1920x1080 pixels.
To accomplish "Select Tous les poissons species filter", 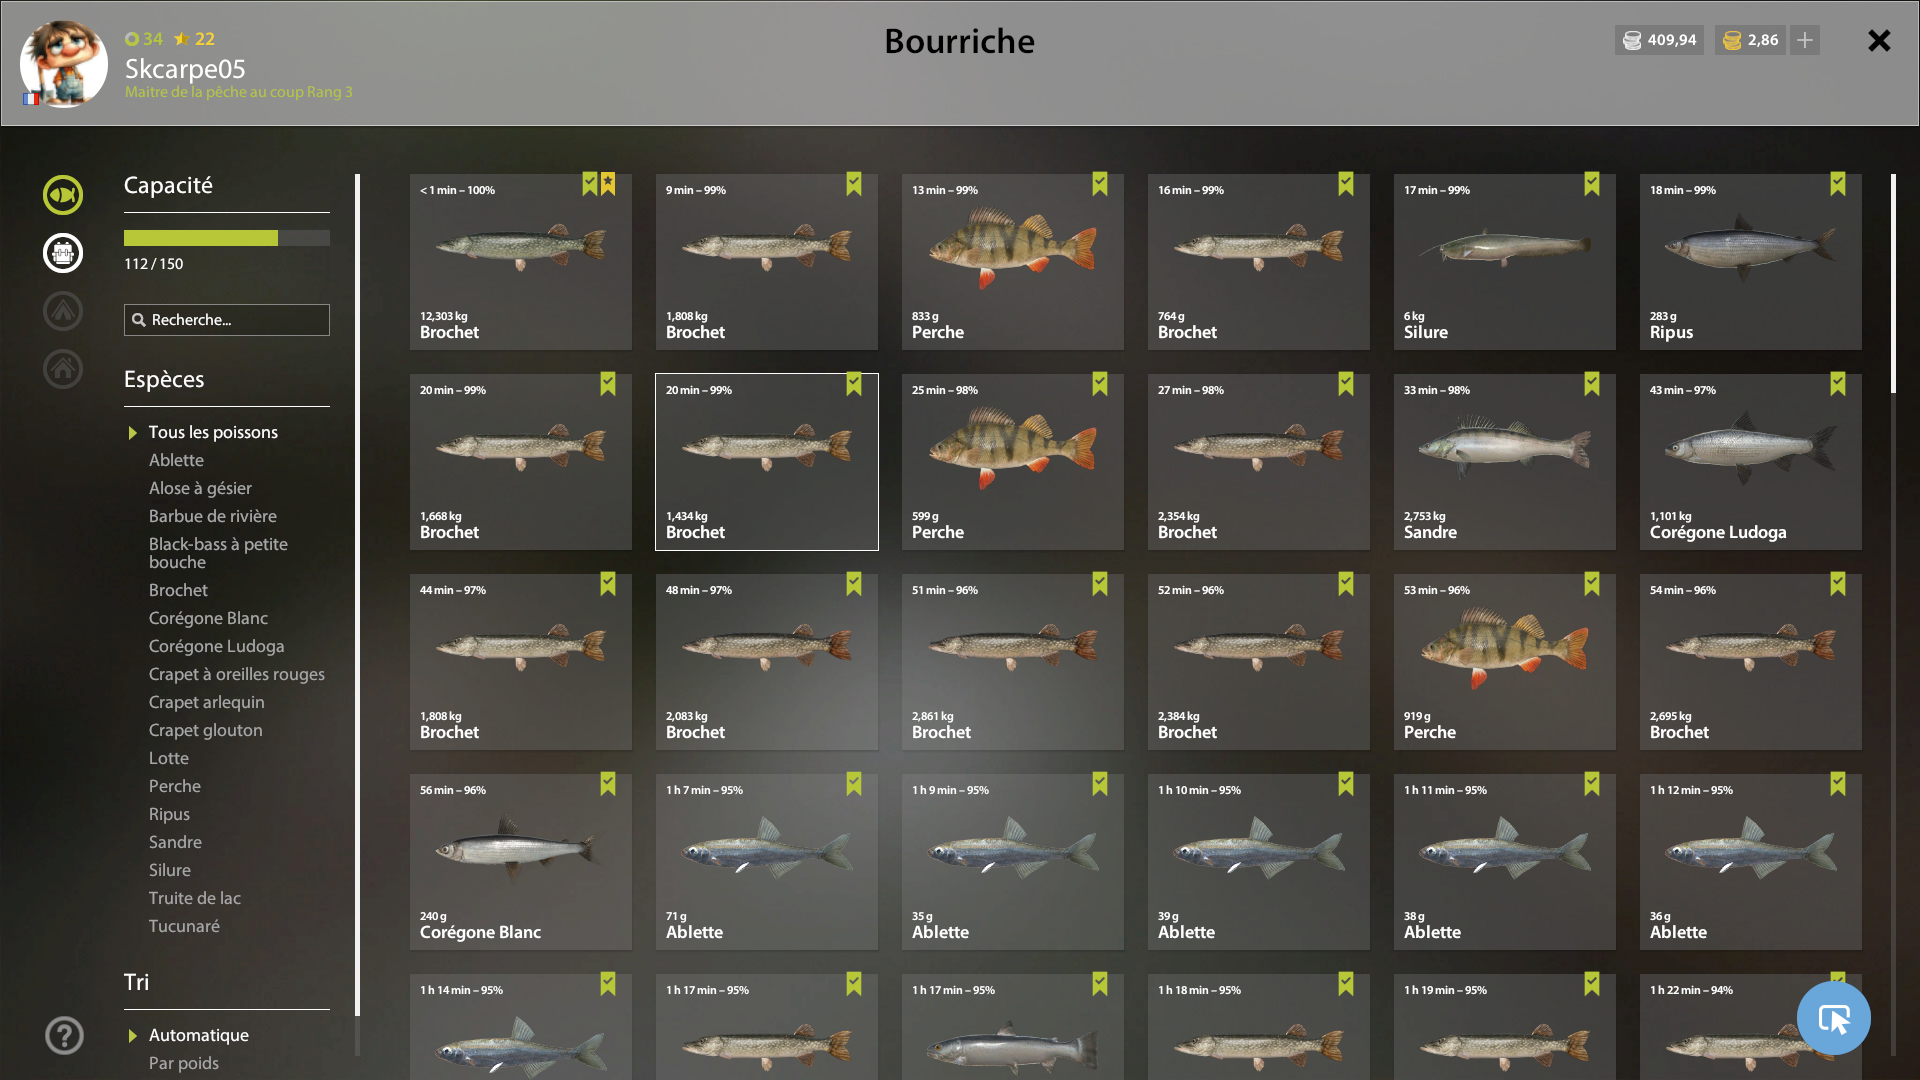I will tap(213, 432).
